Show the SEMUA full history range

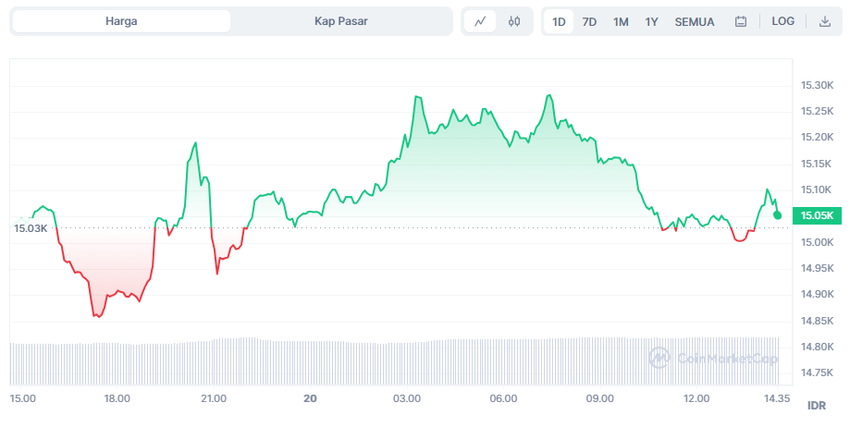tap(694, 21)
